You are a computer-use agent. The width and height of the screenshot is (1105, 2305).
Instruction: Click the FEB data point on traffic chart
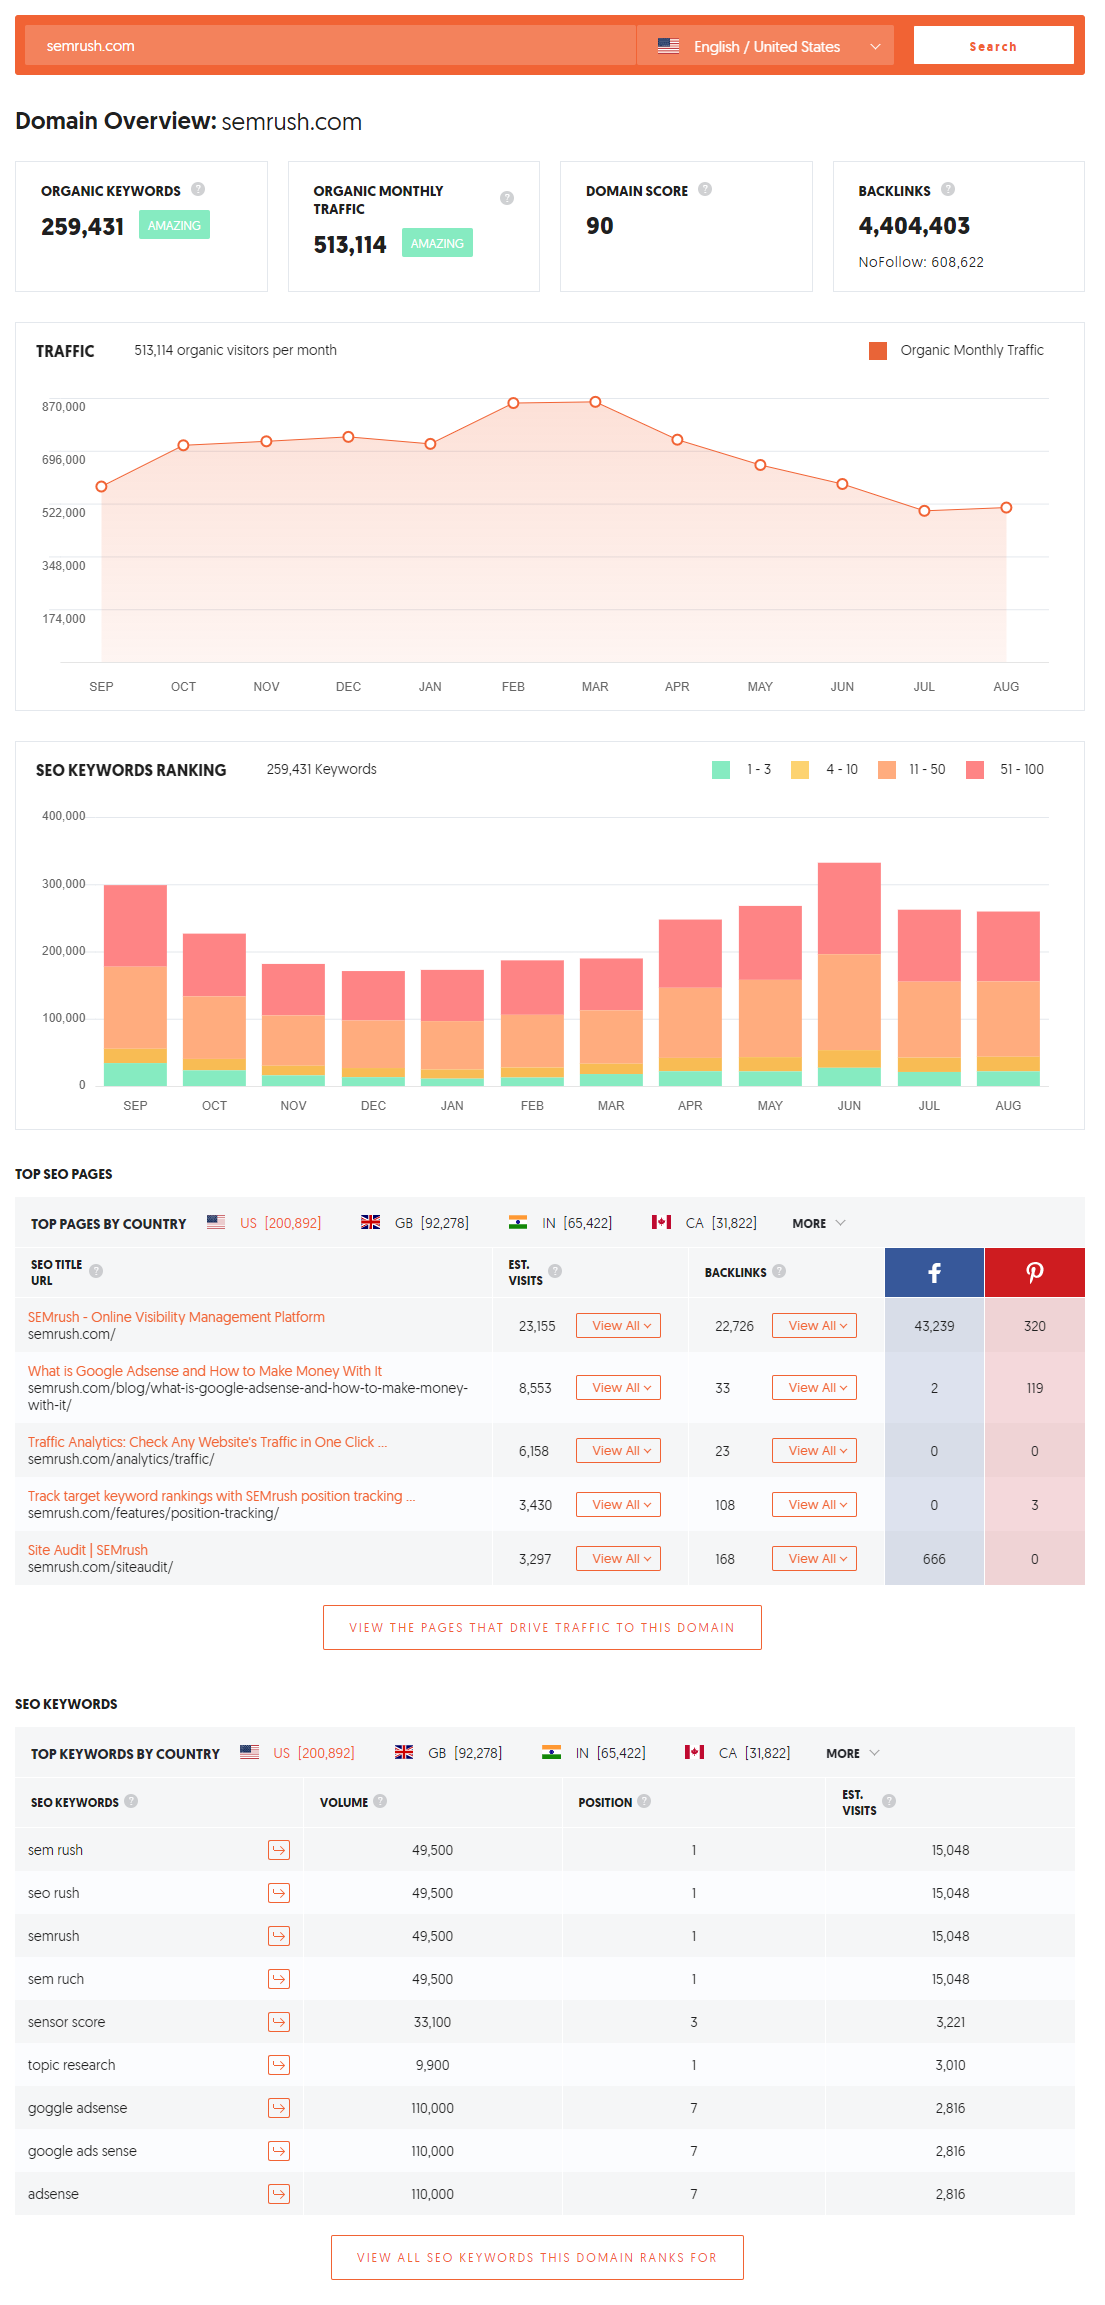(x=513, y=403)
